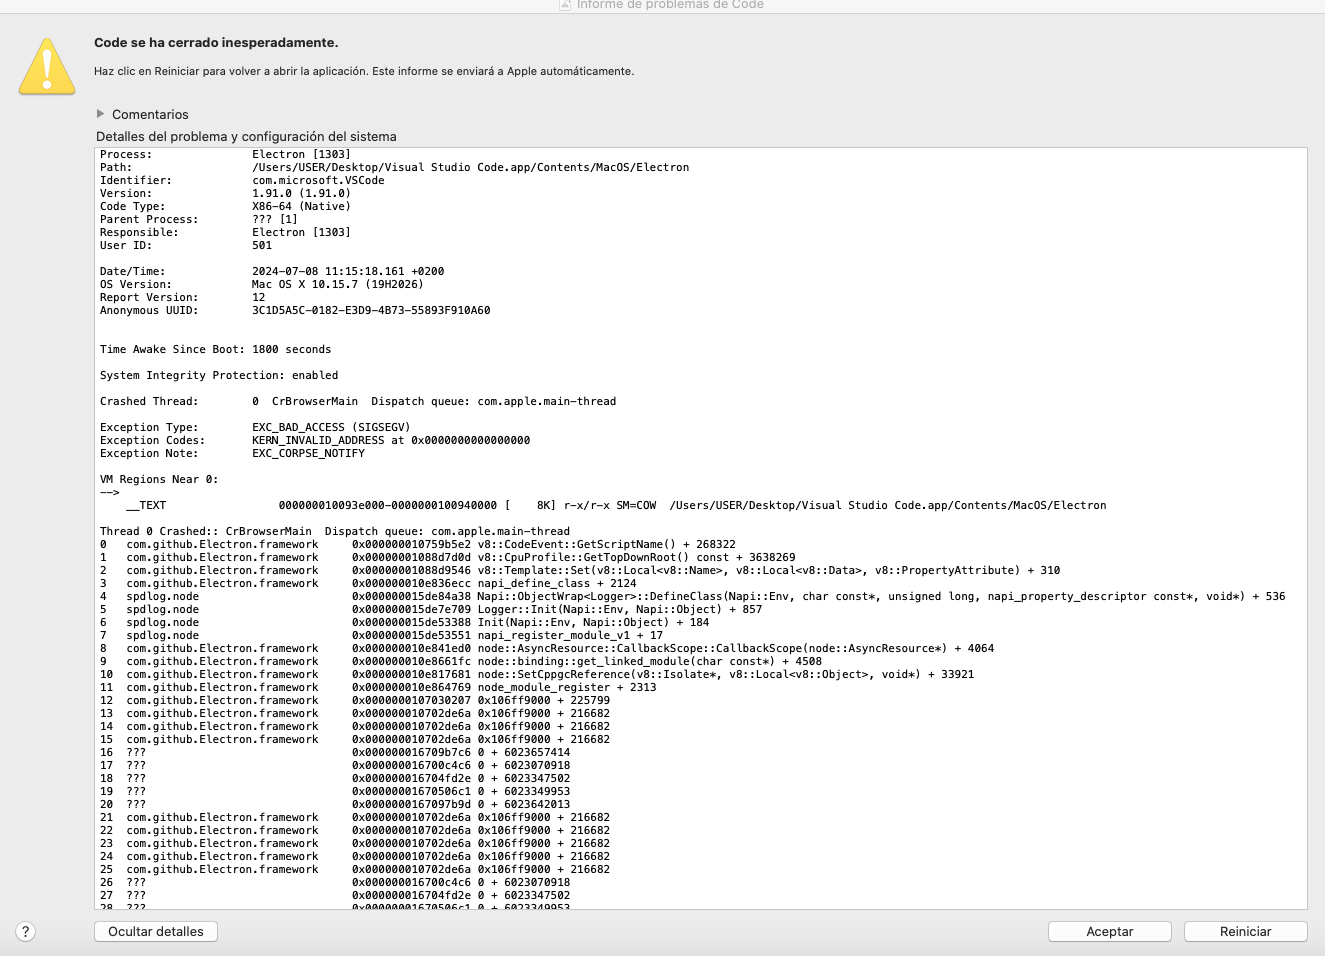Click the 'VM Regions Near 0:' line

point(159,479)
